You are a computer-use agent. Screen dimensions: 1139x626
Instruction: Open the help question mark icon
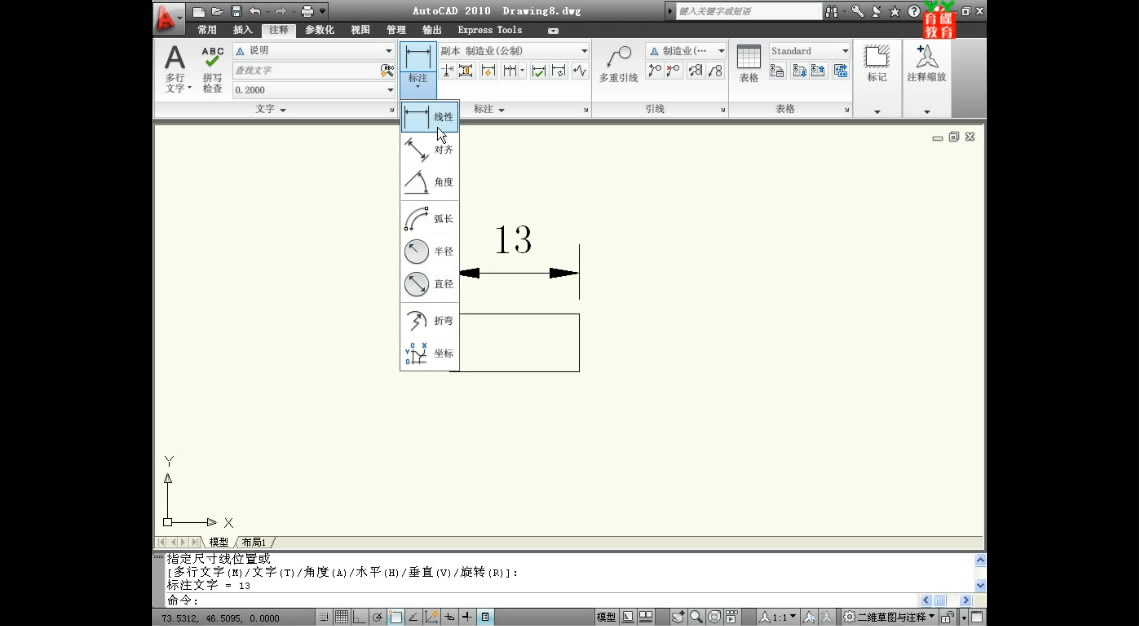click(x=914, y=12)
